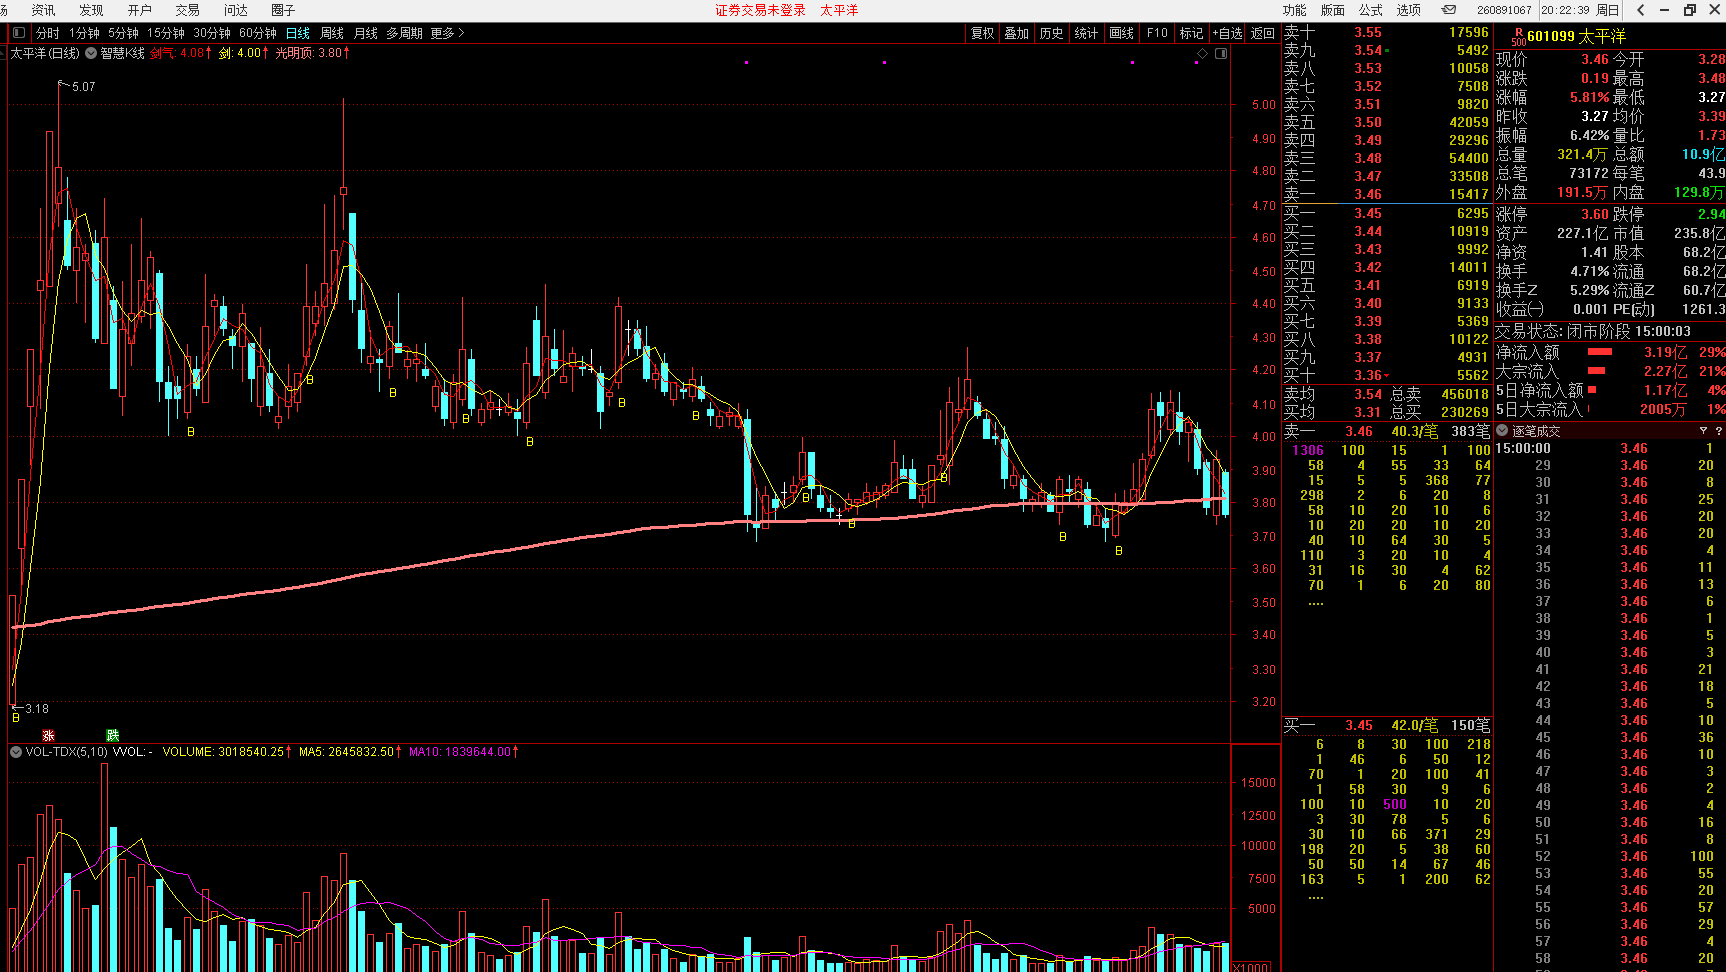Switch to 1分钟 period tab
Screen dimensions: 1726x972
click(84, 33)
